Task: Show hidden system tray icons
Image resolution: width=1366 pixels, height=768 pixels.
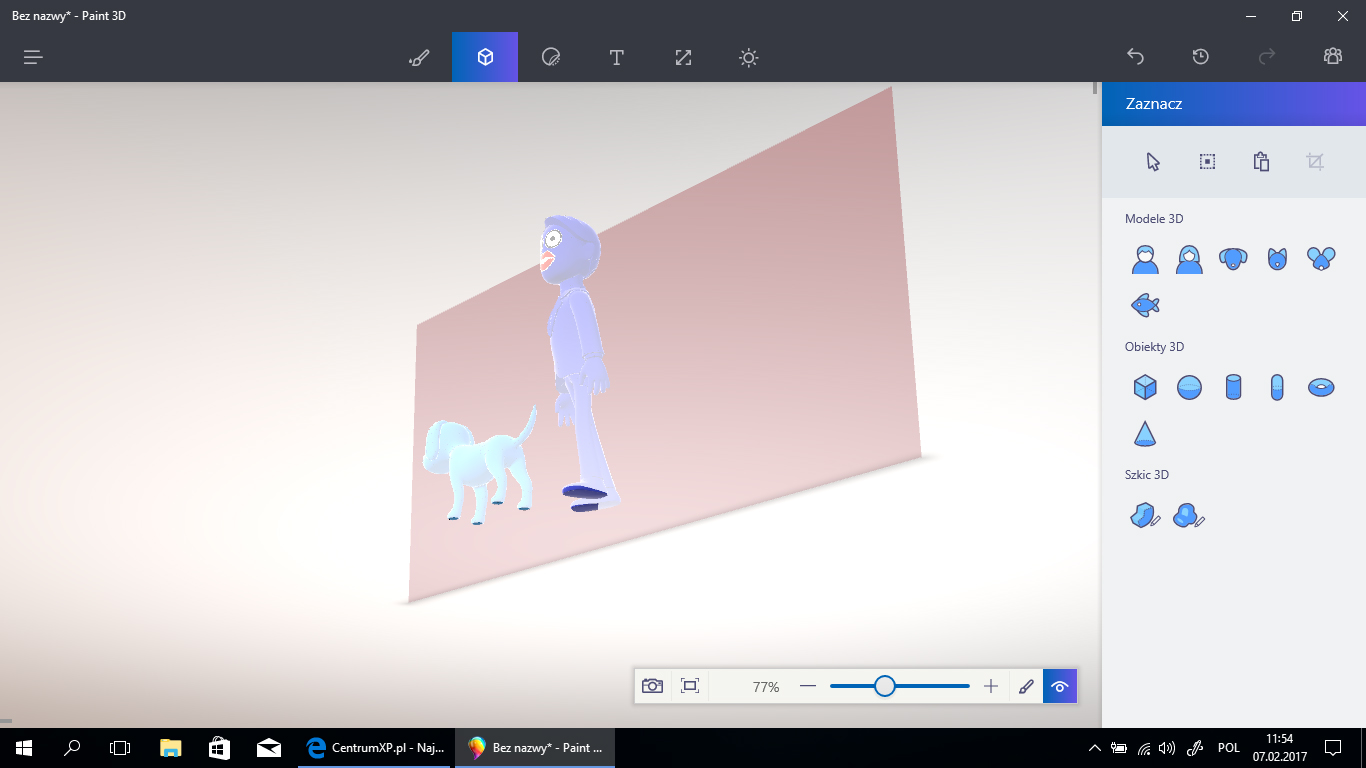Action: 1095,747
